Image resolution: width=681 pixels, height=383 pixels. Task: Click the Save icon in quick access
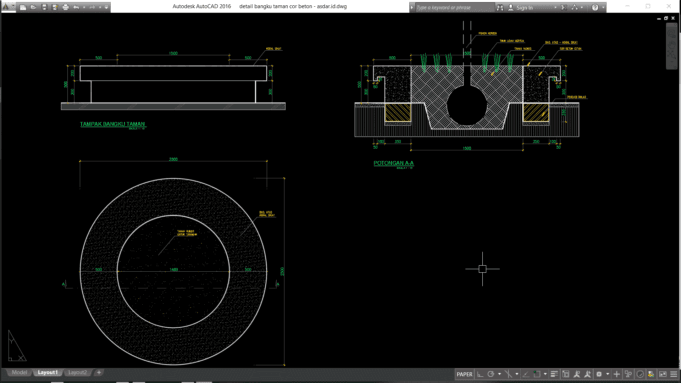(x=44, y=7)
